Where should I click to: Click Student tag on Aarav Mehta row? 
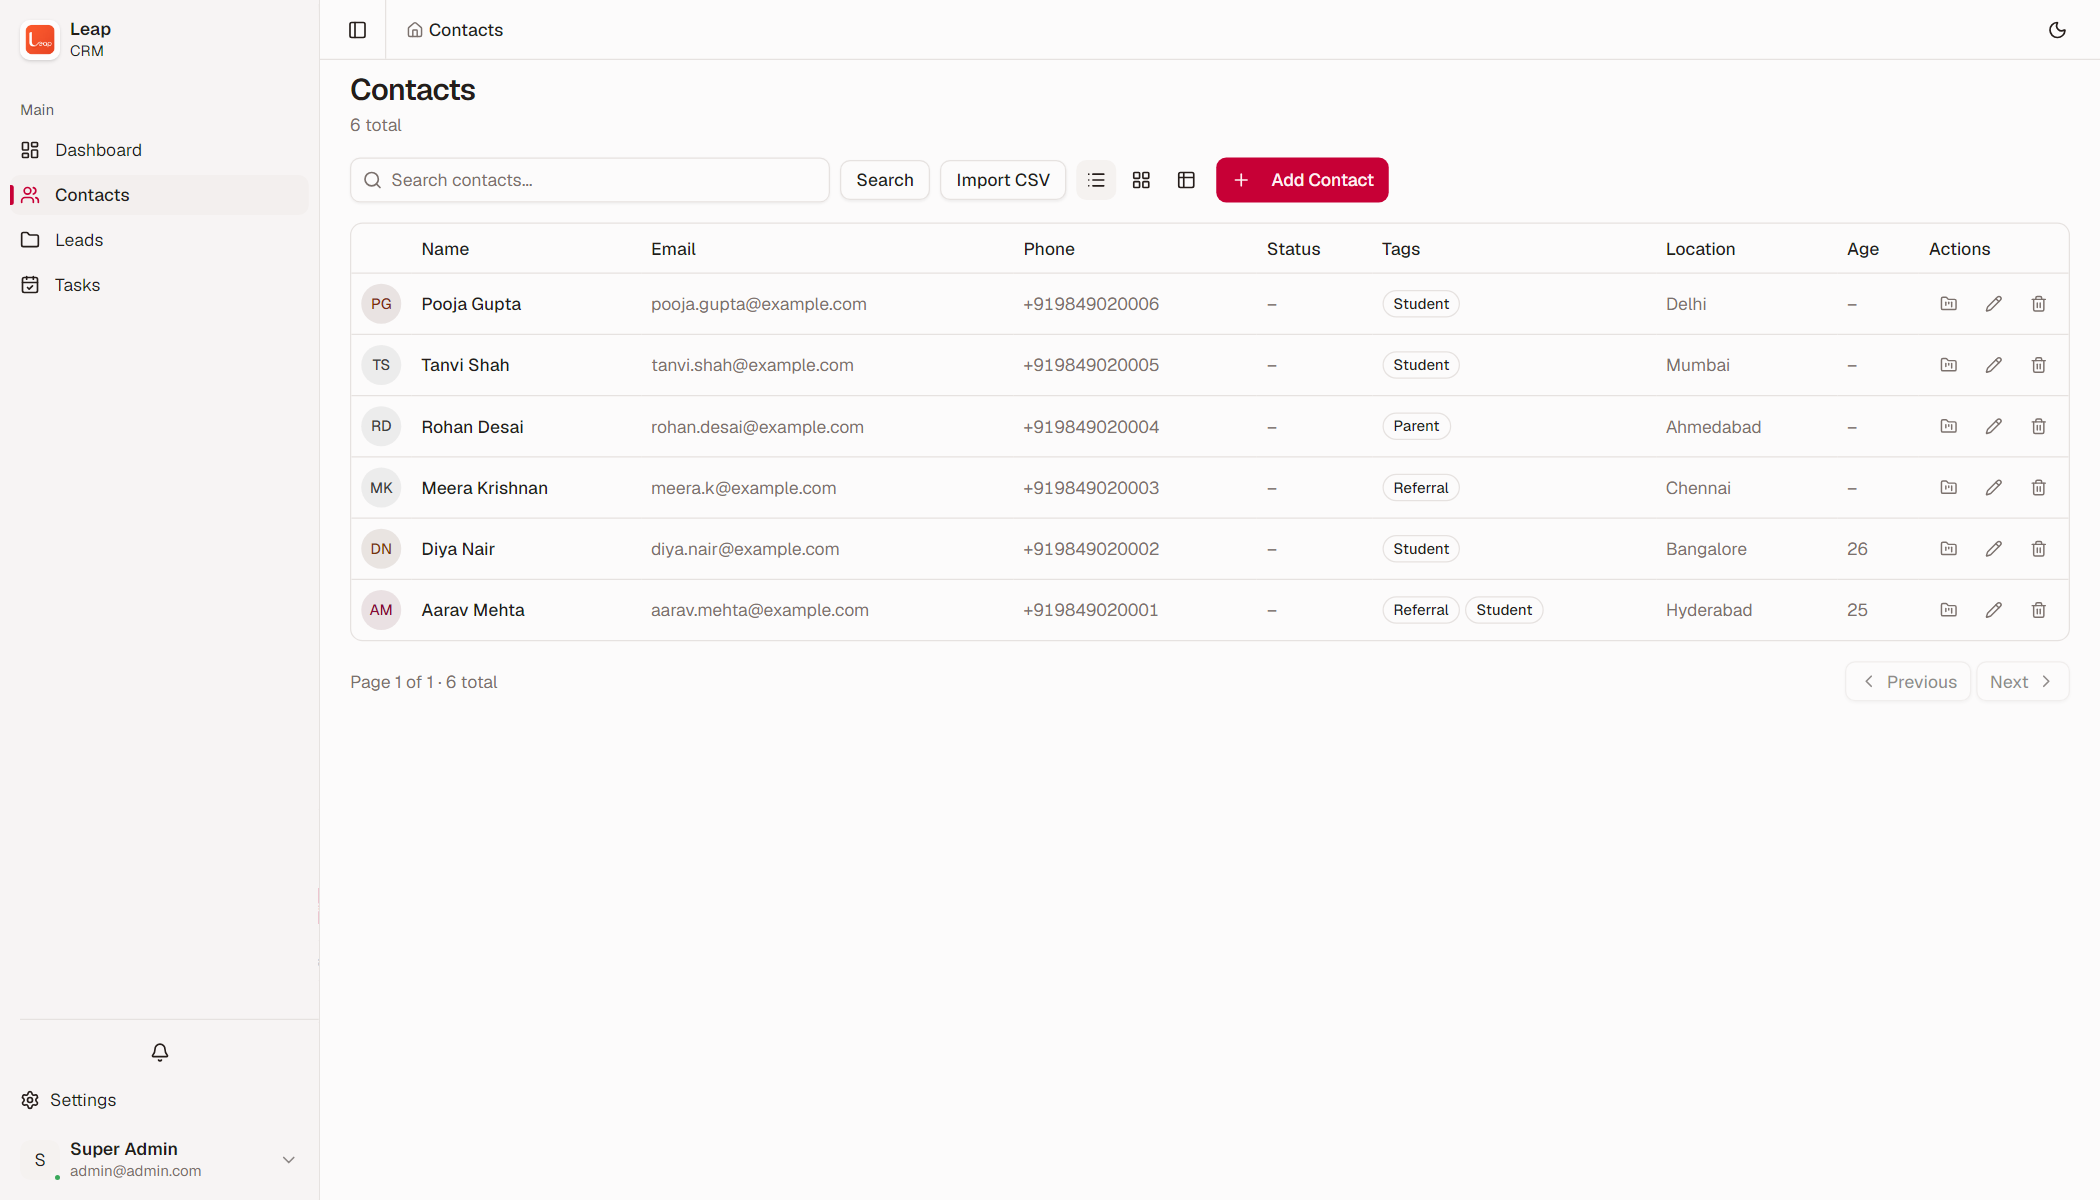[1503, 610]
